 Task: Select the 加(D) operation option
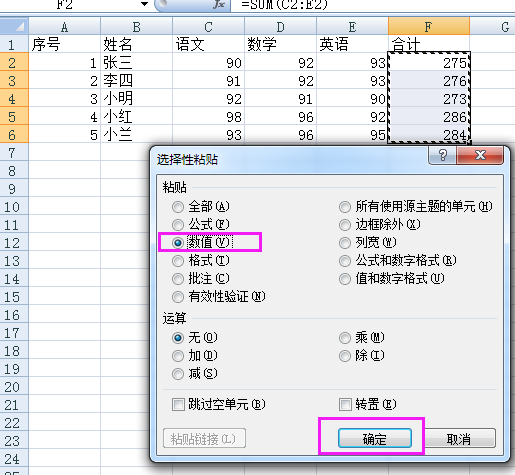click(x=195, y=356)
